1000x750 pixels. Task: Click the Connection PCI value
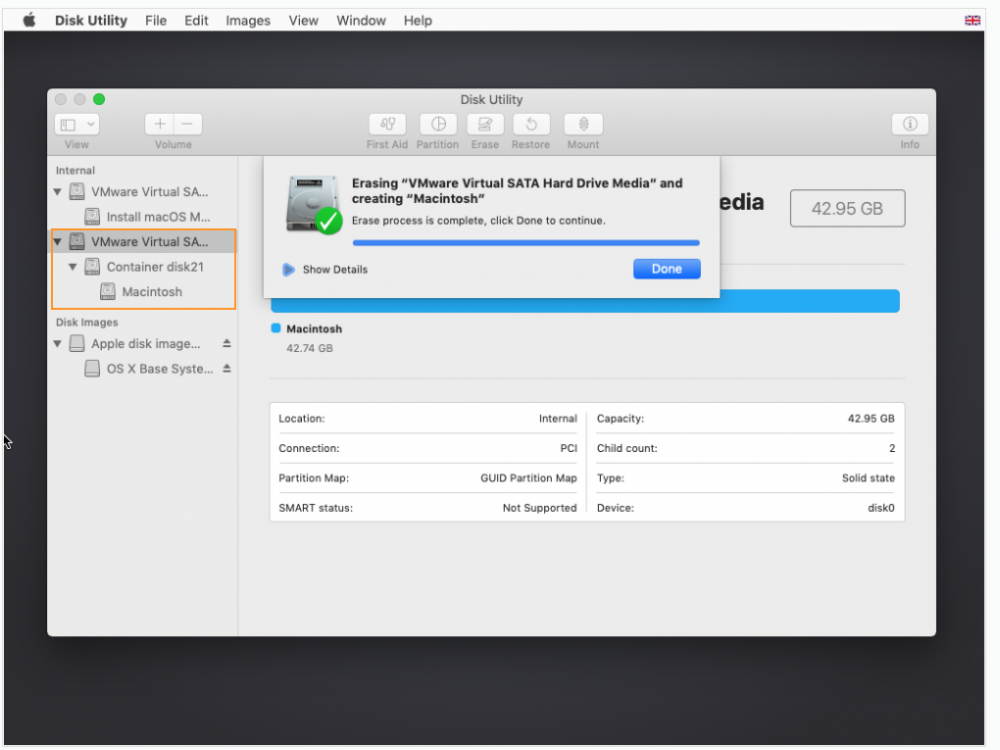pyautogui.click(x=569, y=448)
